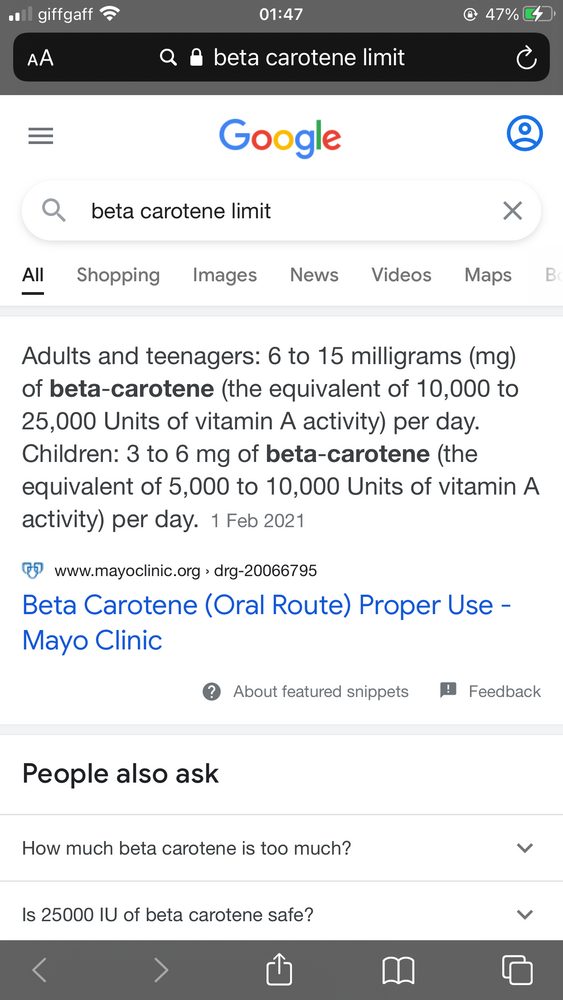Viewport: 563px width, 1000px height.
Task: Tap the Safari share icon
Action: pyautogui.click(x=279, y=969)
